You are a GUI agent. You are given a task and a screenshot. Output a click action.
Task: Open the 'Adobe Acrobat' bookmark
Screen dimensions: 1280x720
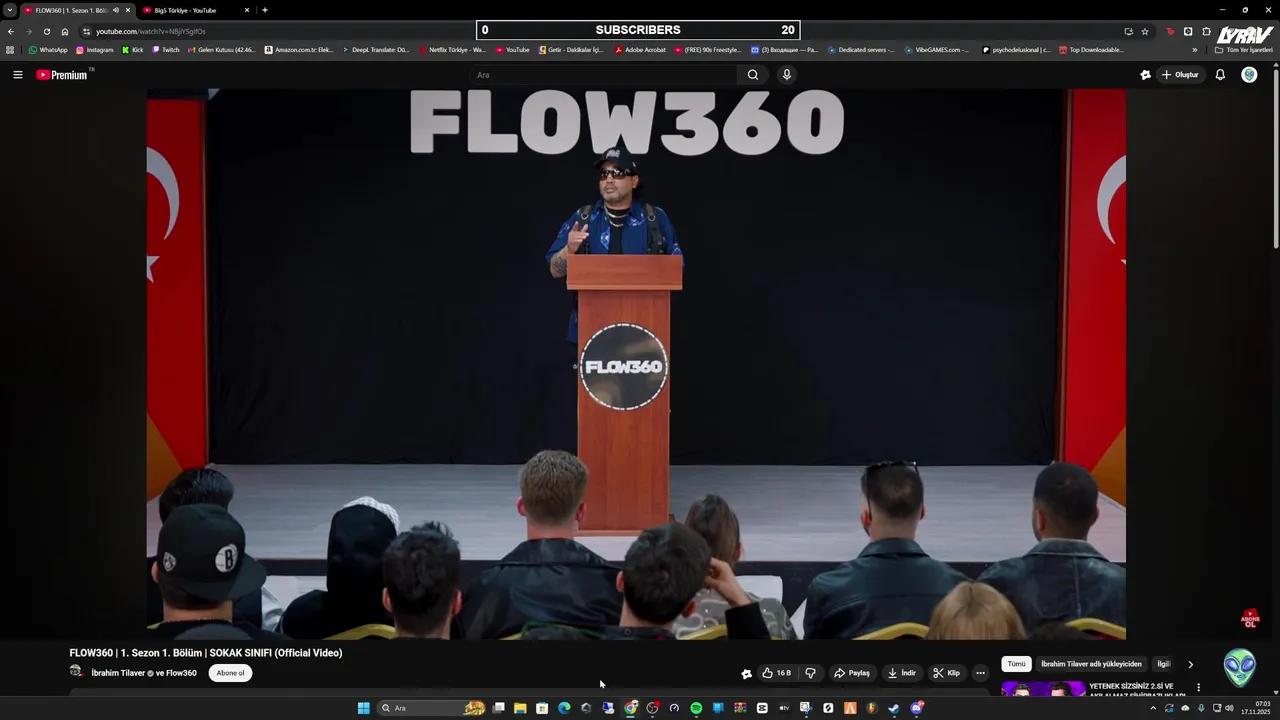click(640, 49)
